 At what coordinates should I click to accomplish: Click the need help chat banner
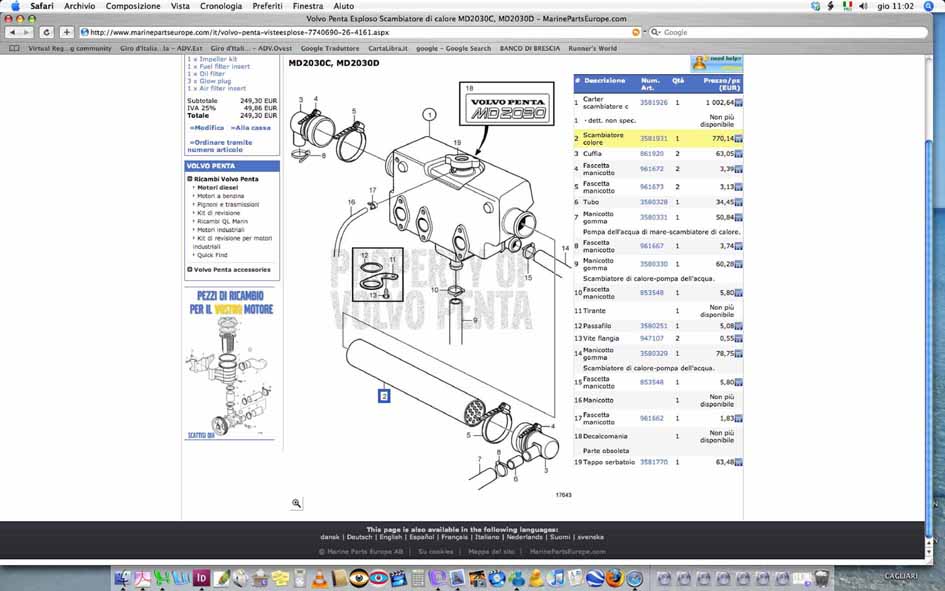click(717, 63)
